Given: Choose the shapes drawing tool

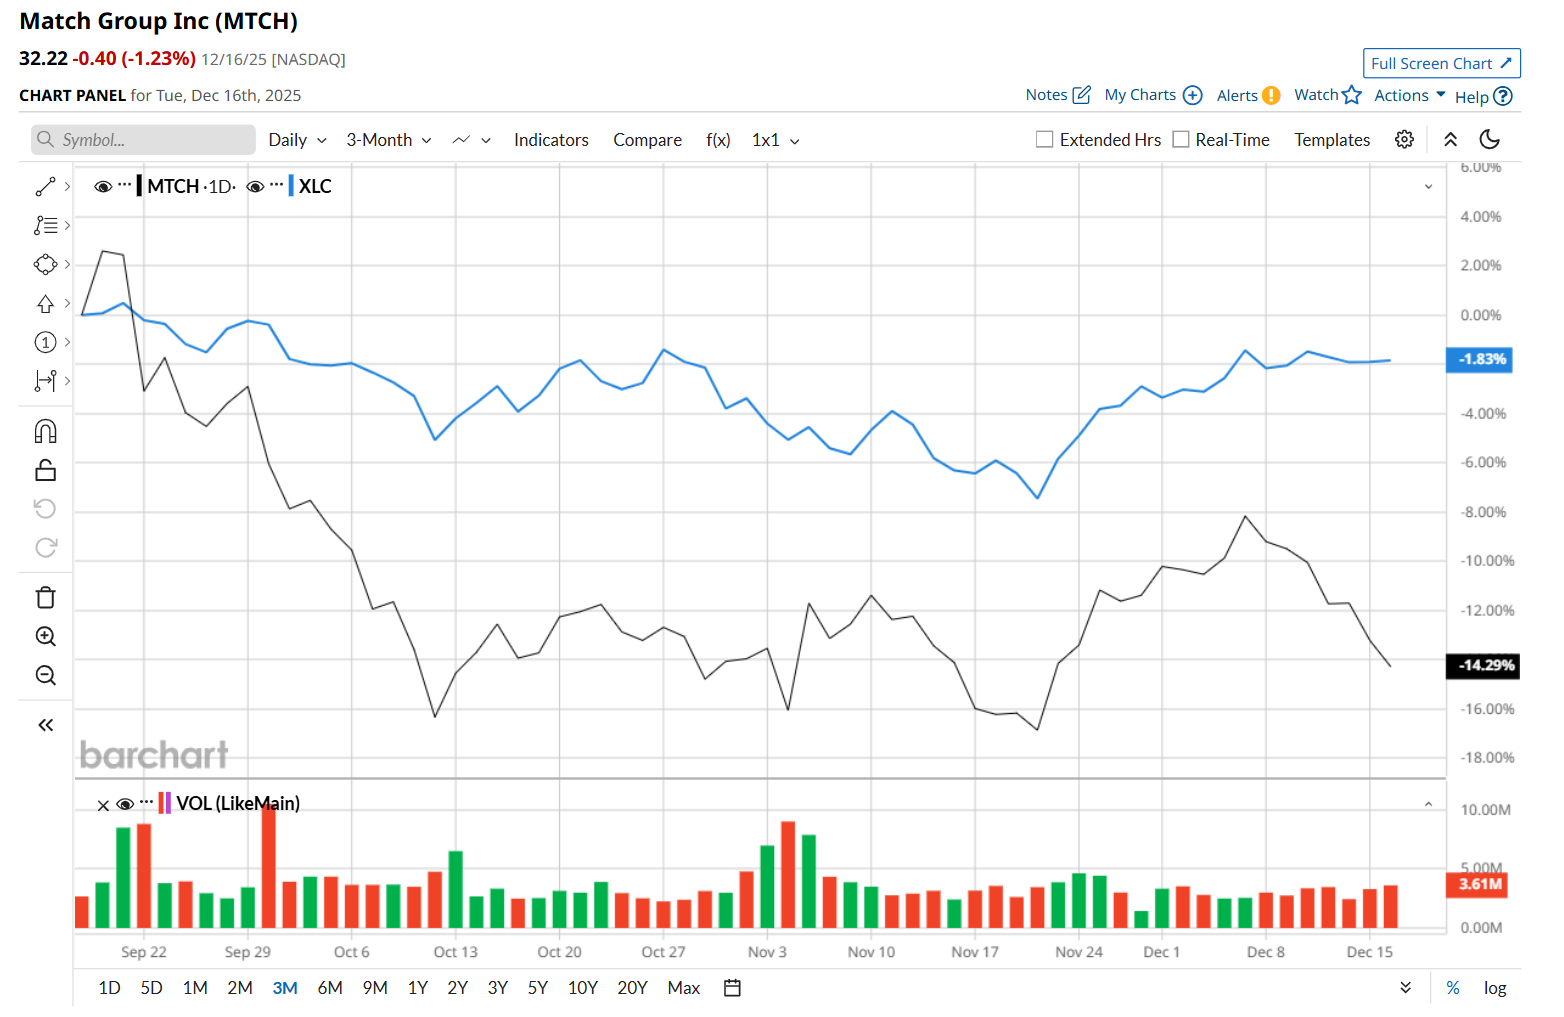Looking at the screenshot, I should (x=46, y=265).
